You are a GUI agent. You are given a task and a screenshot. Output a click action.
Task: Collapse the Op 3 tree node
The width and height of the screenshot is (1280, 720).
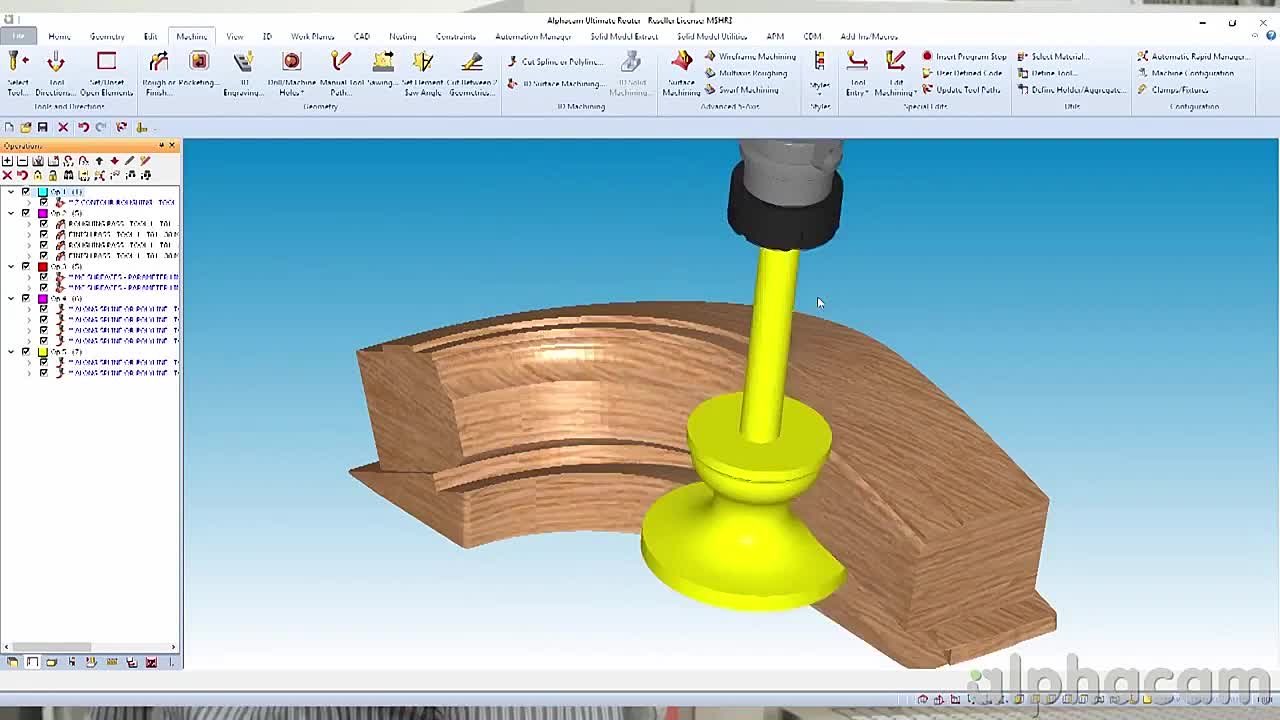11,266
